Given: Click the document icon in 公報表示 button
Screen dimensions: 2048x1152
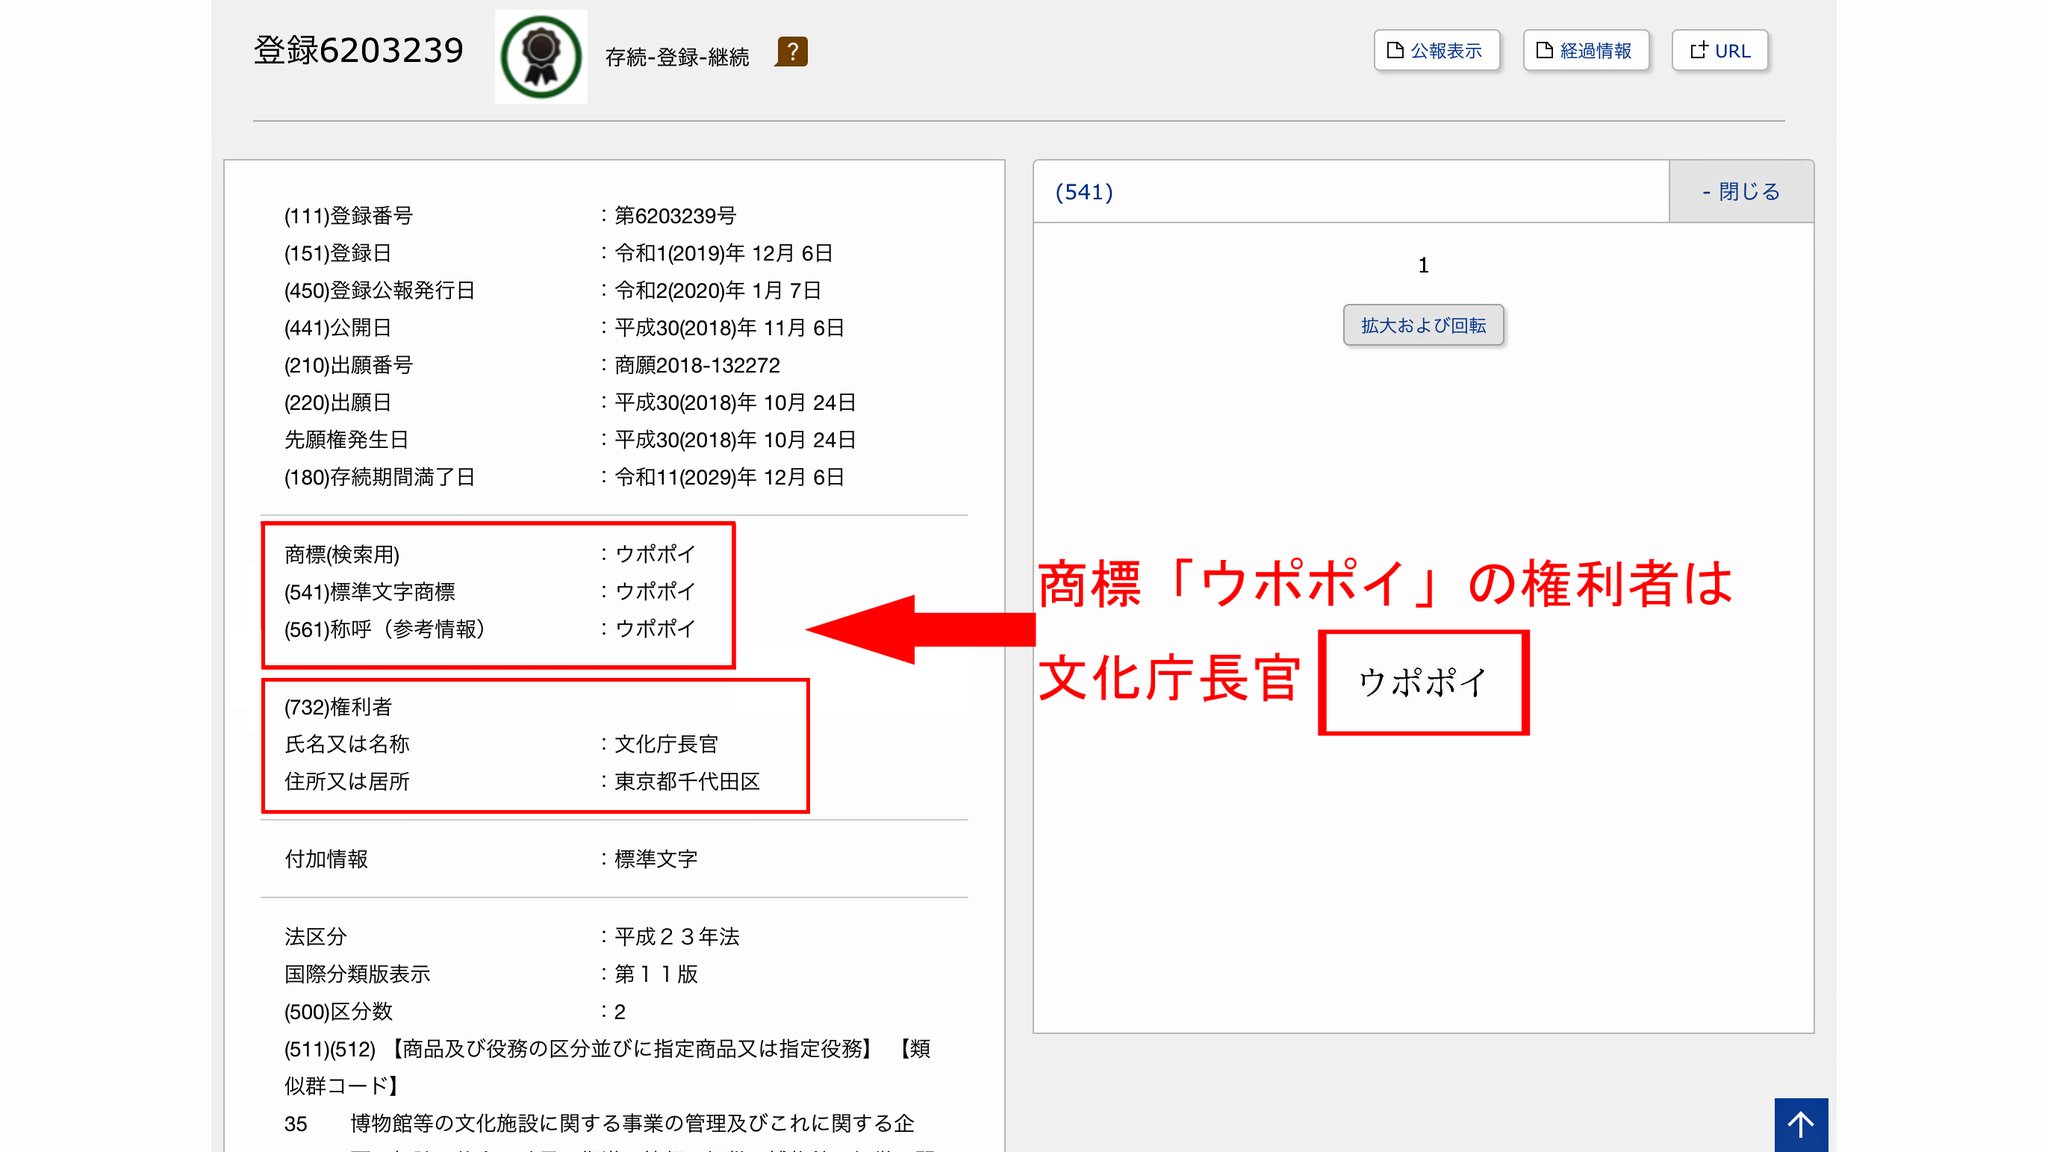Looking at the screenshot, I should point(1395,50).
